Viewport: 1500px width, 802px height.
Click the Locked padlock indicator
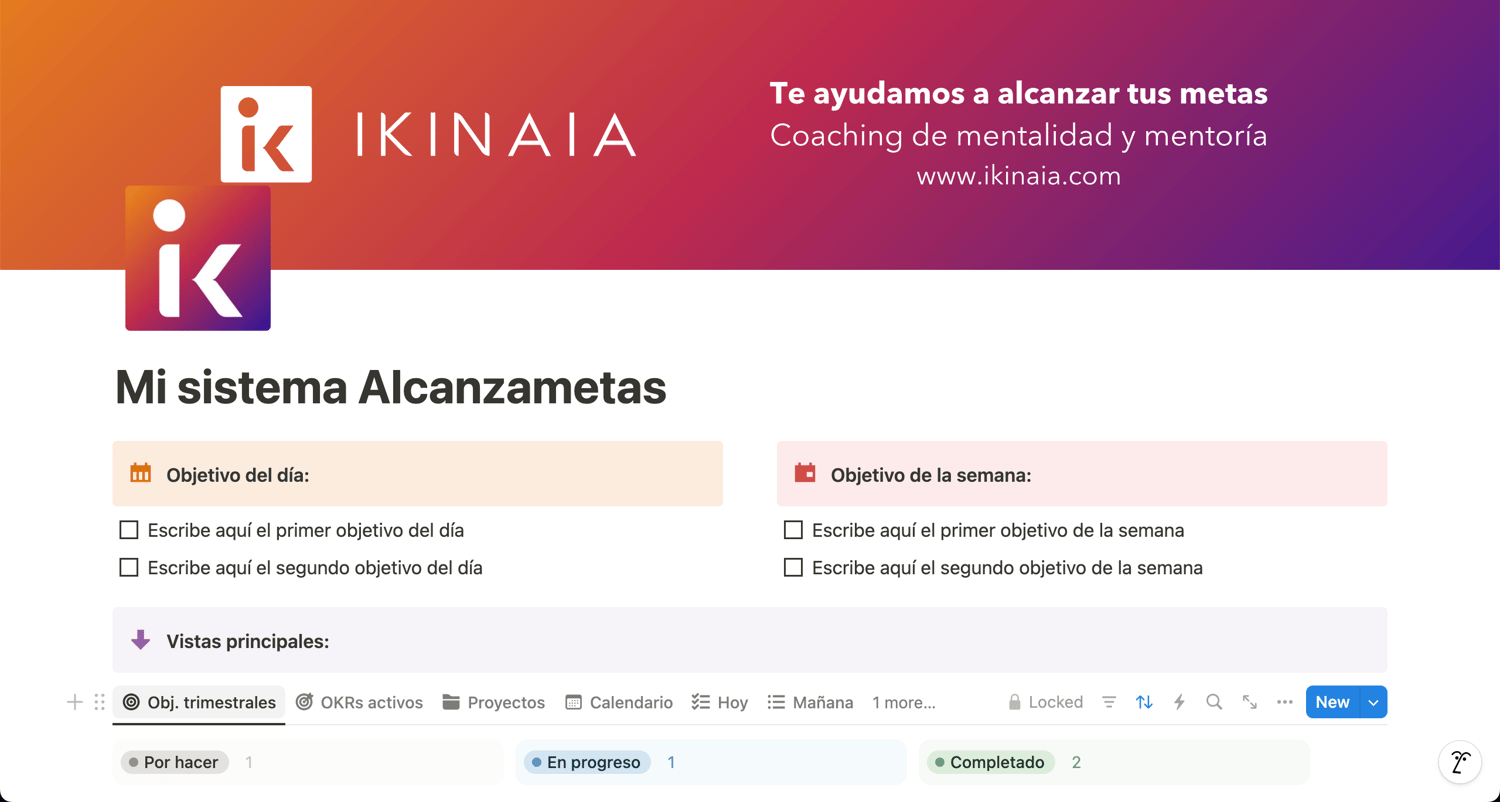[1045, 703]
